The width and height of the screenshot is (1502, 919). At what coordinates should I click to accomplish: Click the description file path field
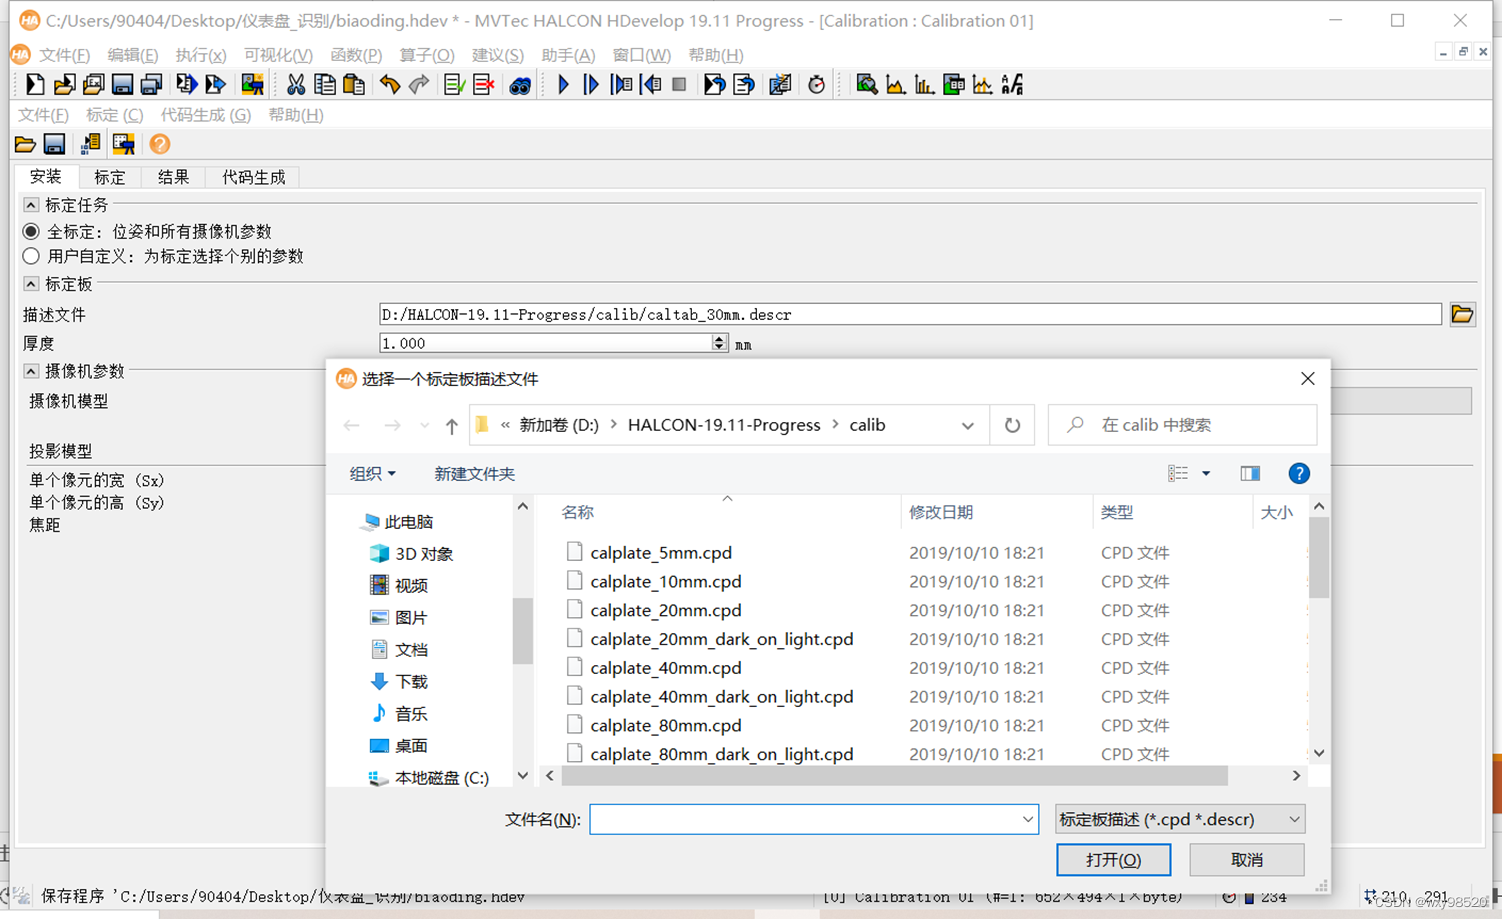point(910,314)
